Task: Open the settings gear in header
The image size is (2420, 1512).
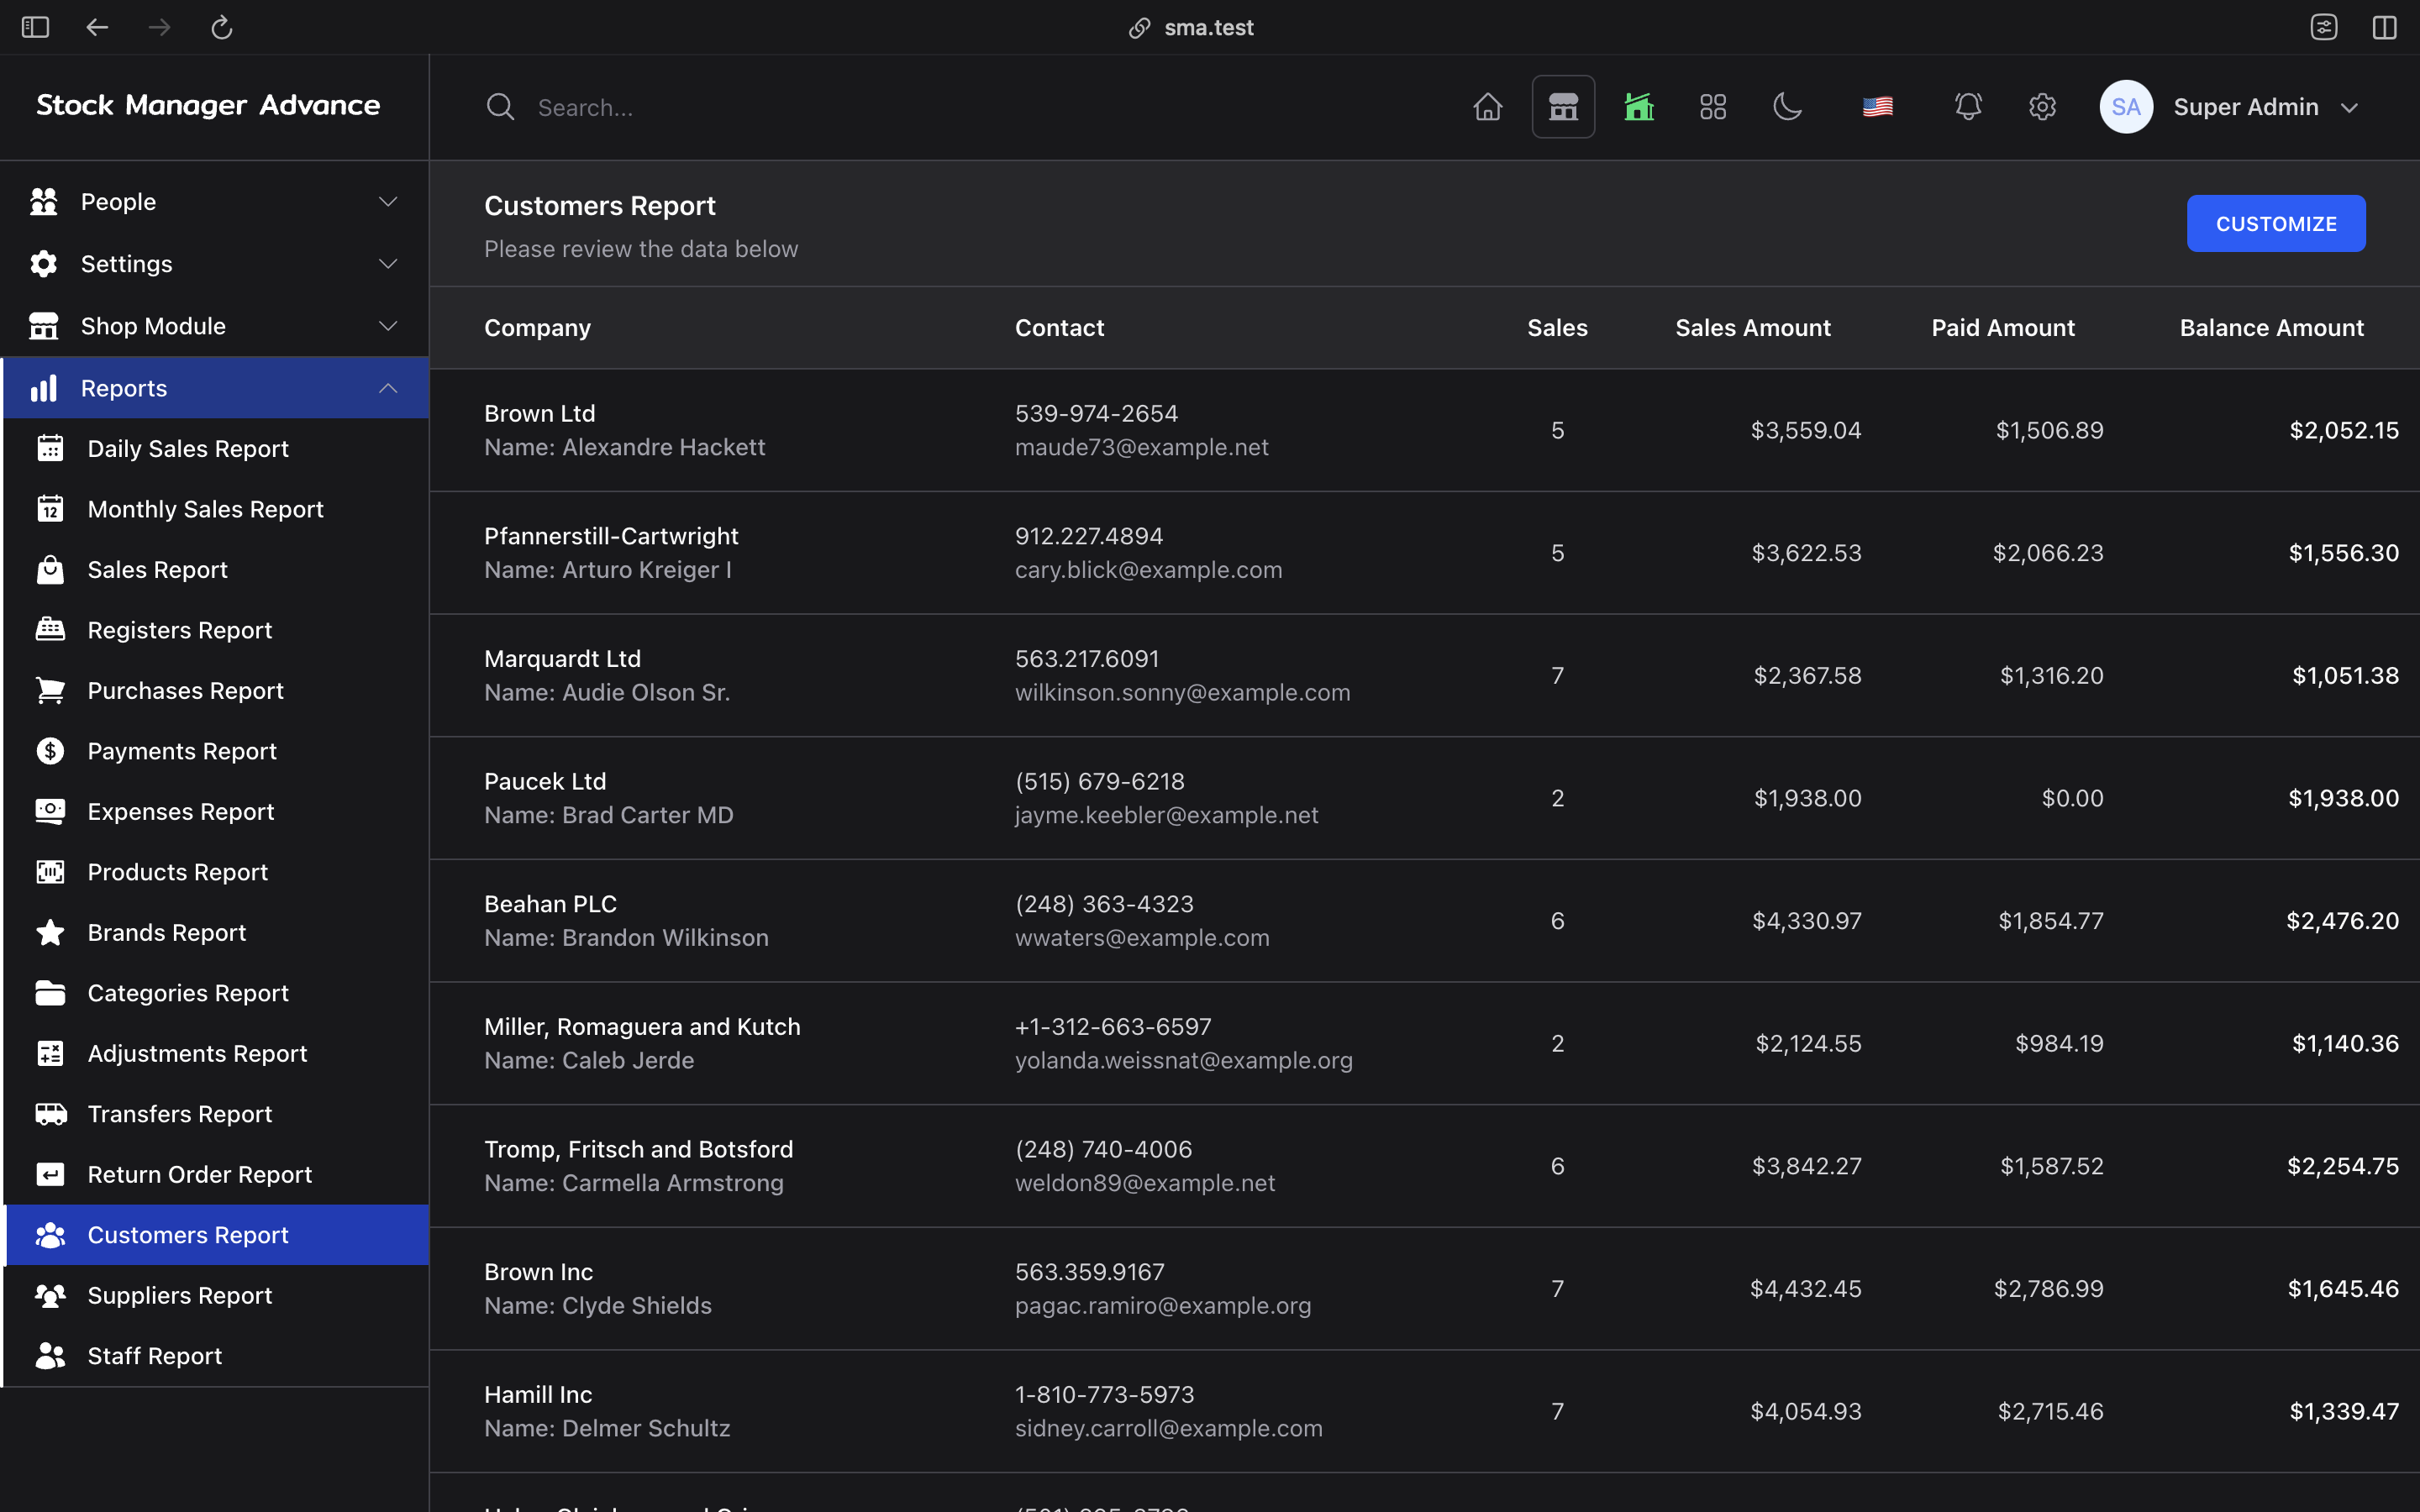Action: tap(2042, 107)
